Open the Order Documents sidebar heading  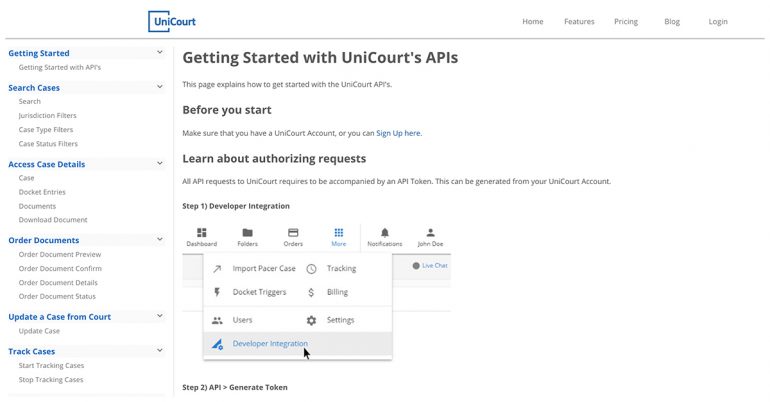point(44,241)
